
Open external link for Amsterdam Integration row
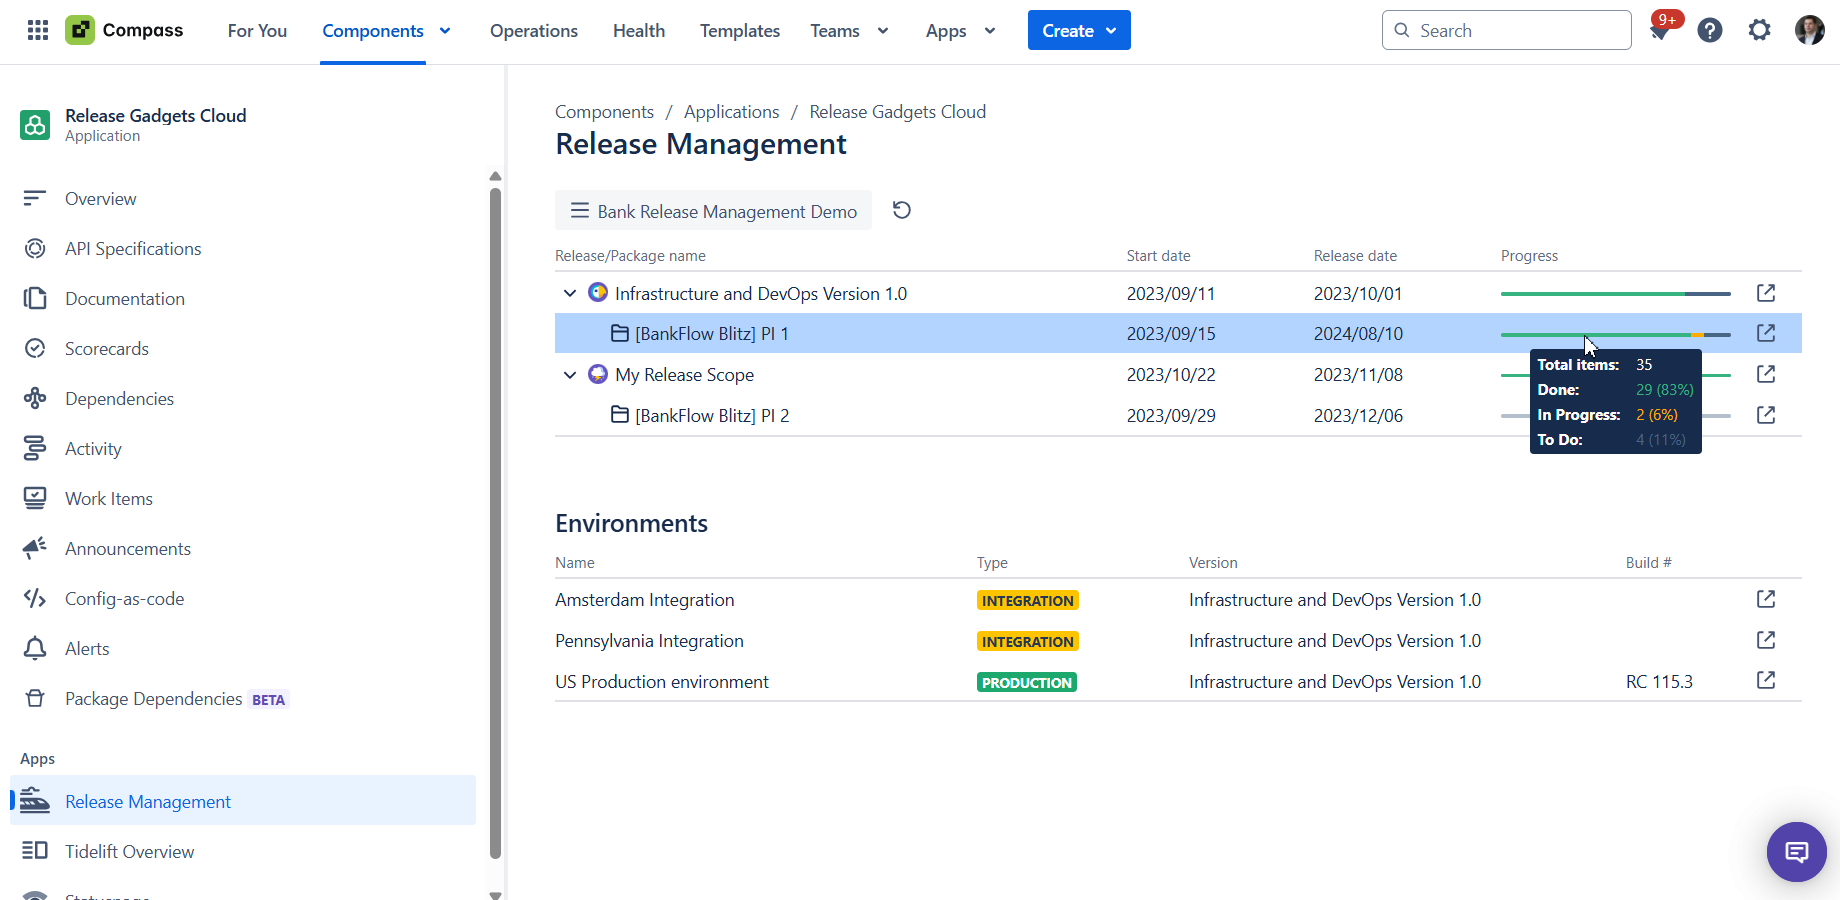pos(1766,599)
